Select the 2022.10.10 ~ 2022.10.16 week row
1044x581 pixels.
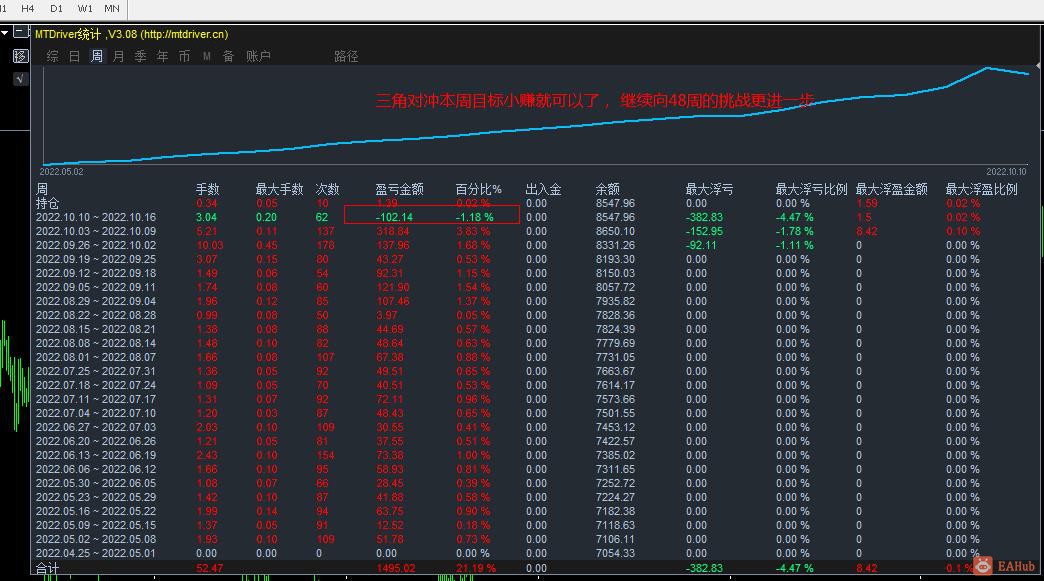click(x=96, y=217)
